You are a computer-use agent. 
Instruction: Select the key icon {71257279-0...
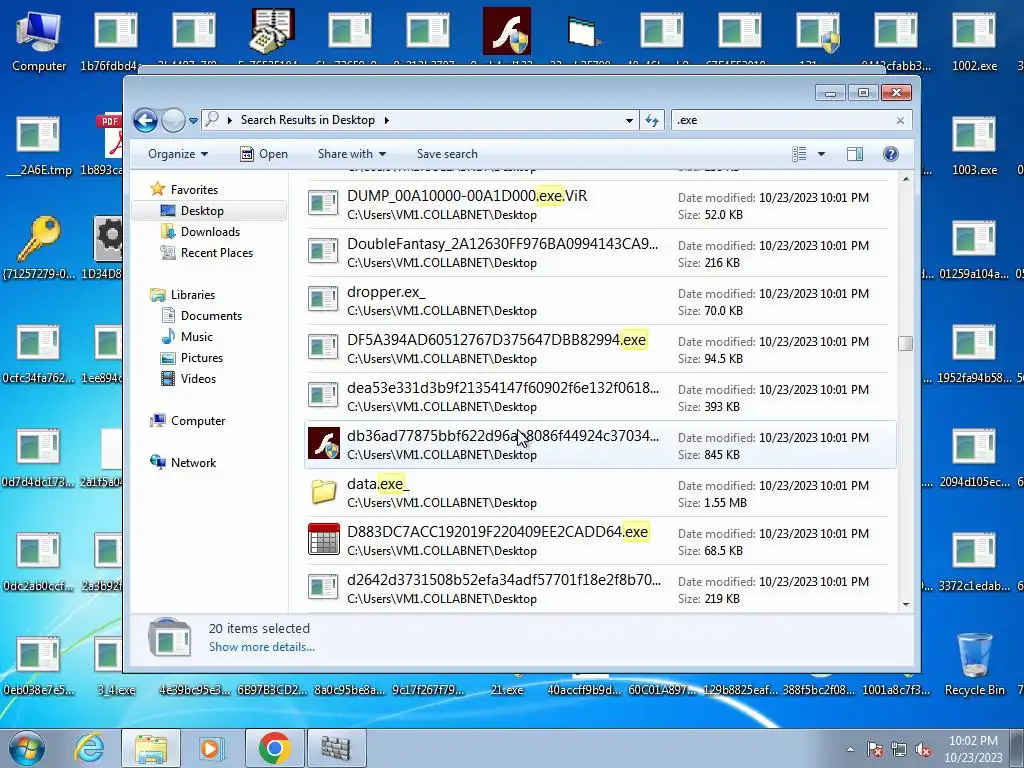pyautogui.click(x=39, y=249)
